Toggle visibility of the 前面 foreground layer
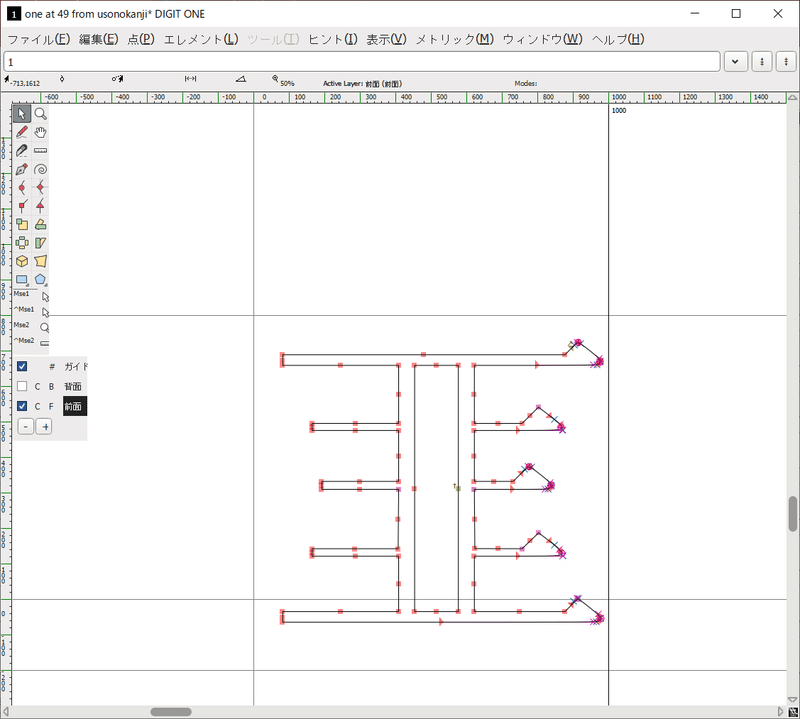 [22, 406]
